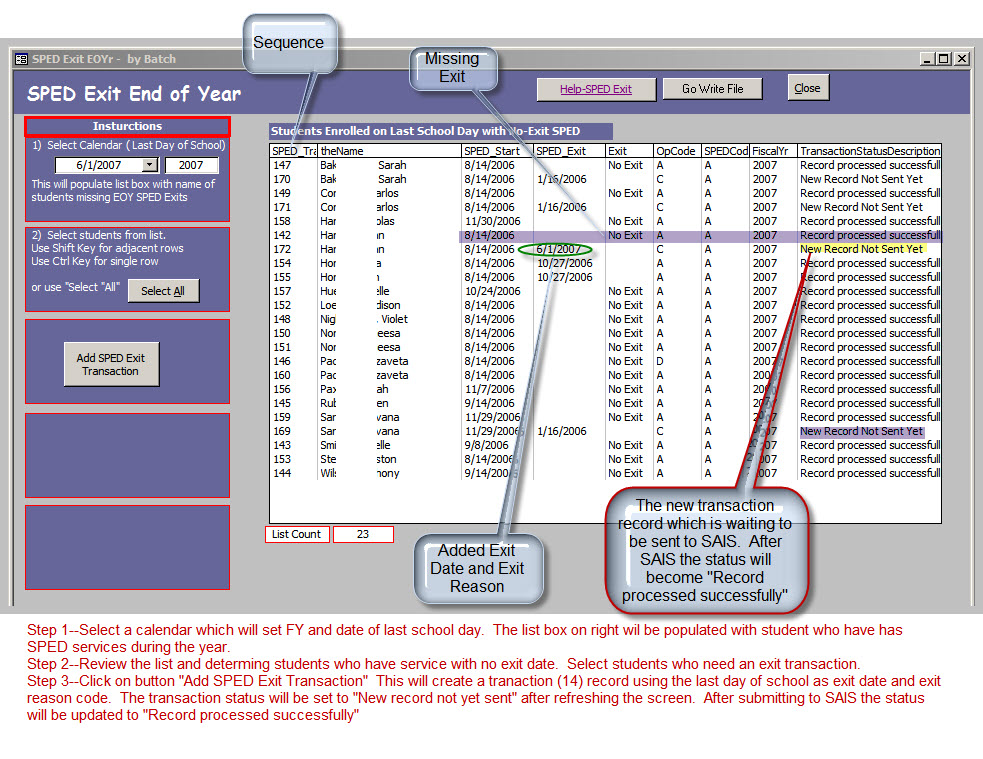Screen dimensions: 983x759
Task: Click the 6/1/2007 exit date in row 172
Action: (558, 249)
